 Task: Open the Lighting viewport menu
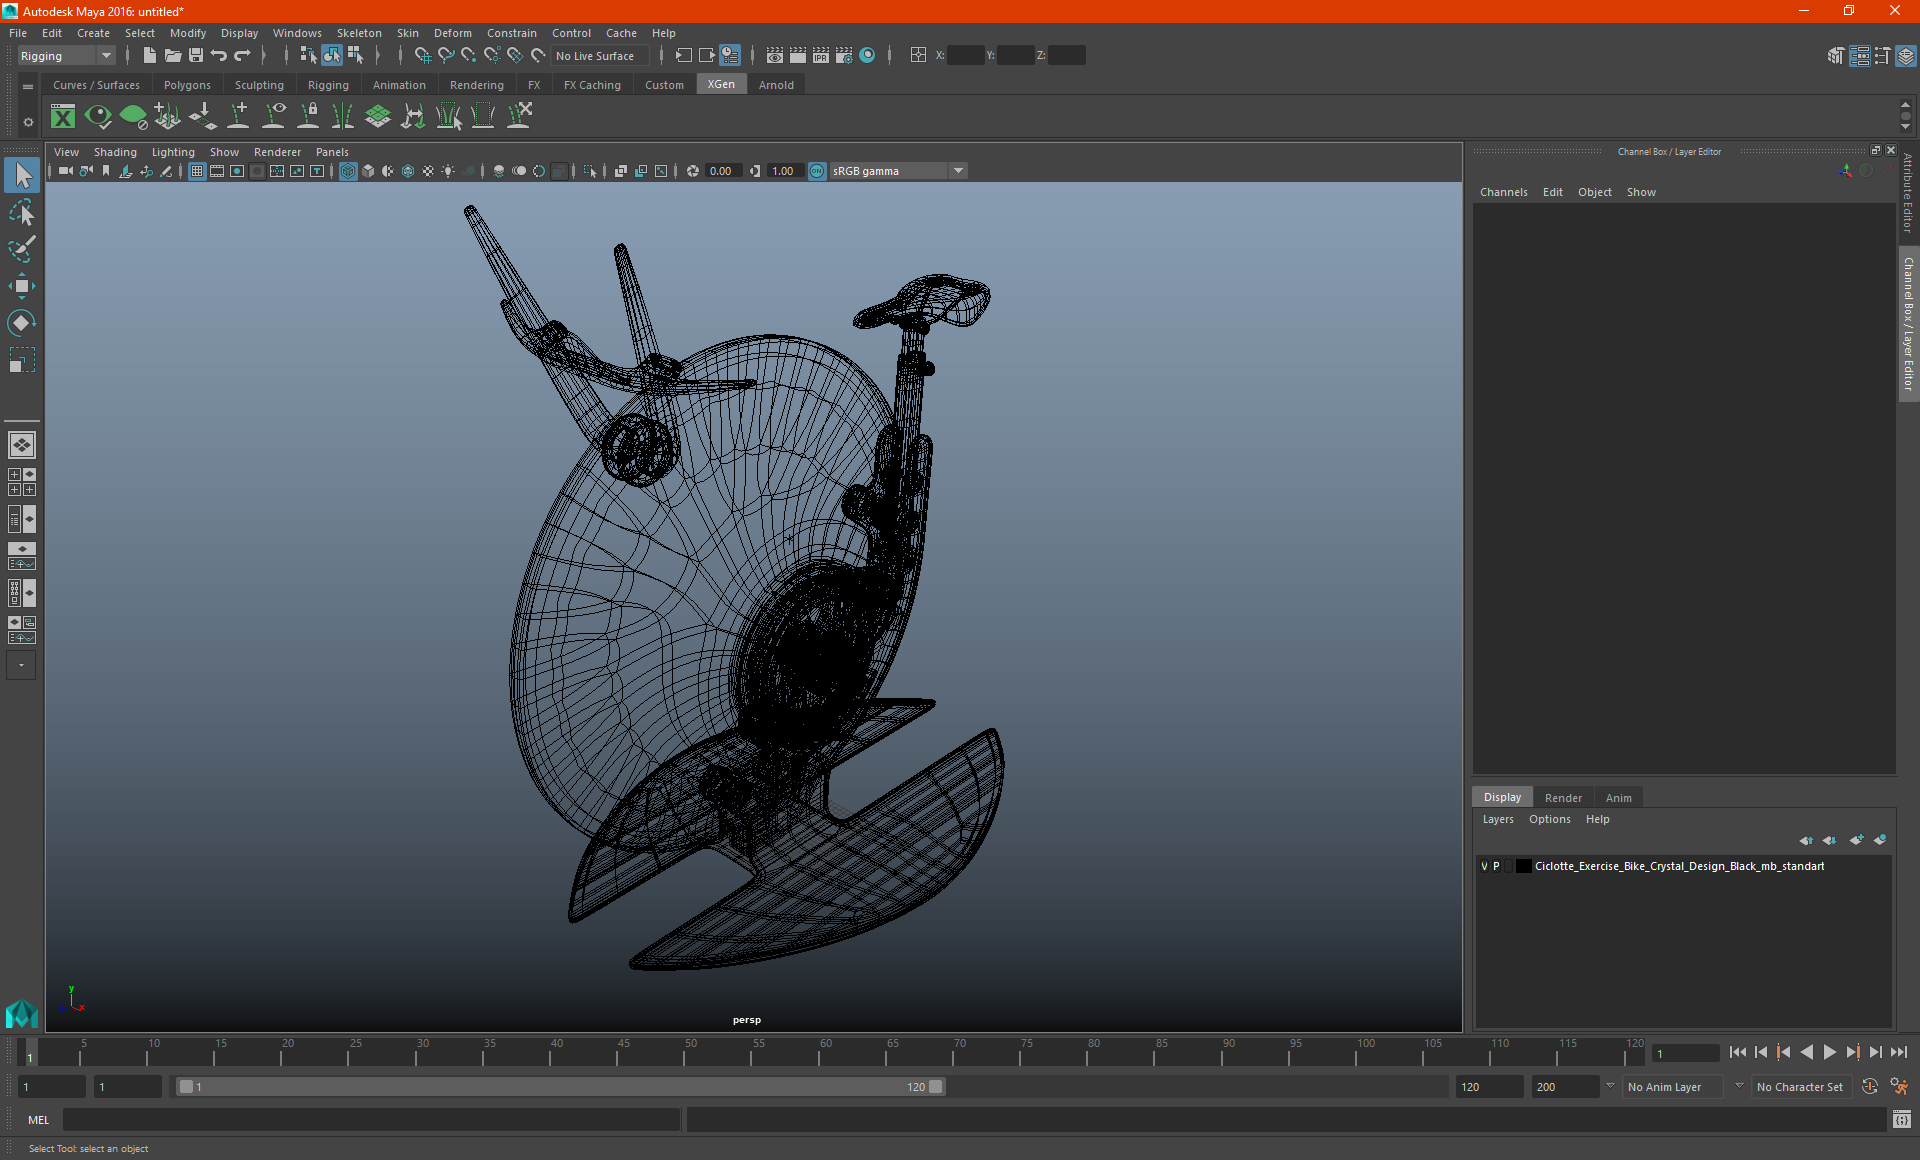[173, 152]
